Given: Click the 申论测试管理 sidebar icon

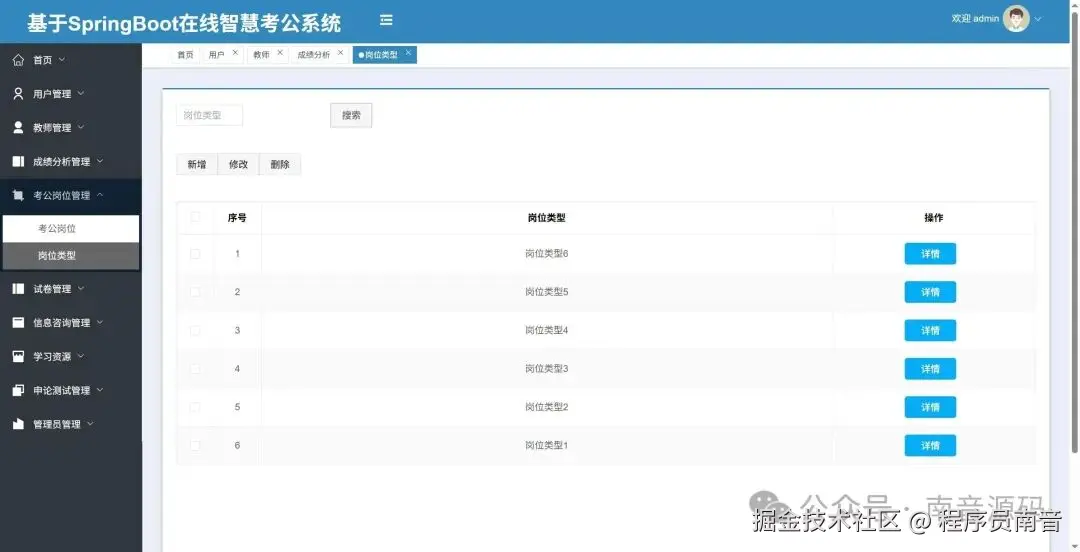Looking at the screenshot, I should [x=19, y=390].
